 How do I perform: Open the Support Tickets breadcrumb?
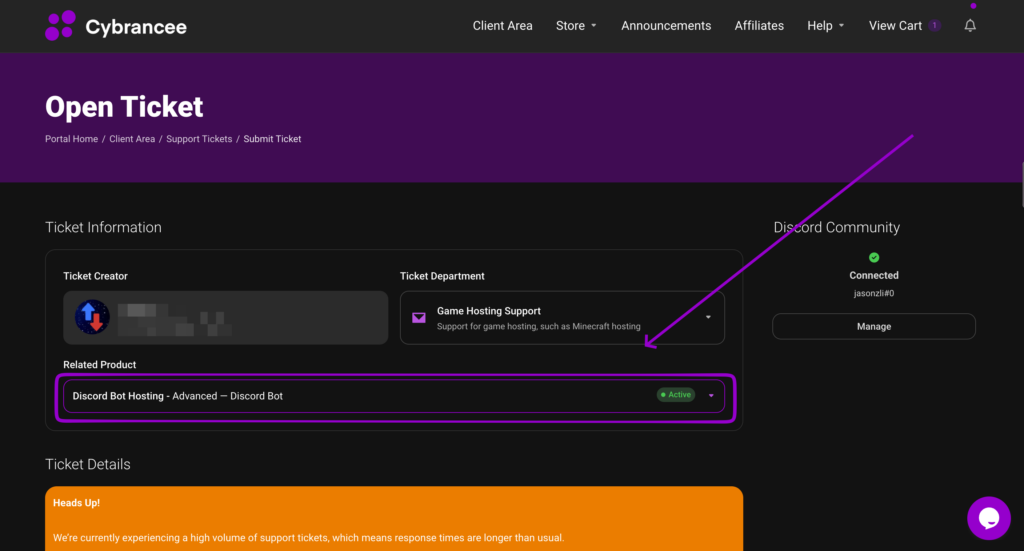pyautogui.click(x=199, y=139)
